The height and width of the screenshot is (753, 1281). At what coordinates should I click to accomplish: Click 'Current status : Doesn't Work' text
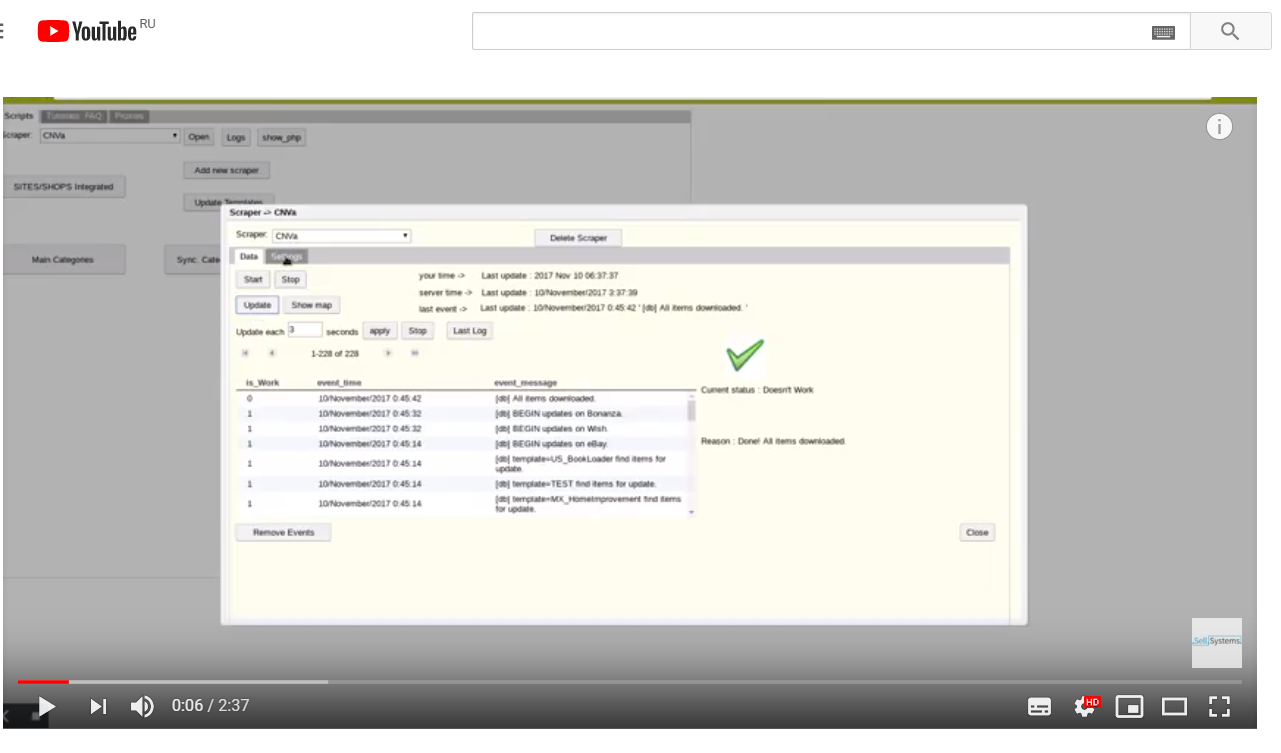click(x=757, y=390)
